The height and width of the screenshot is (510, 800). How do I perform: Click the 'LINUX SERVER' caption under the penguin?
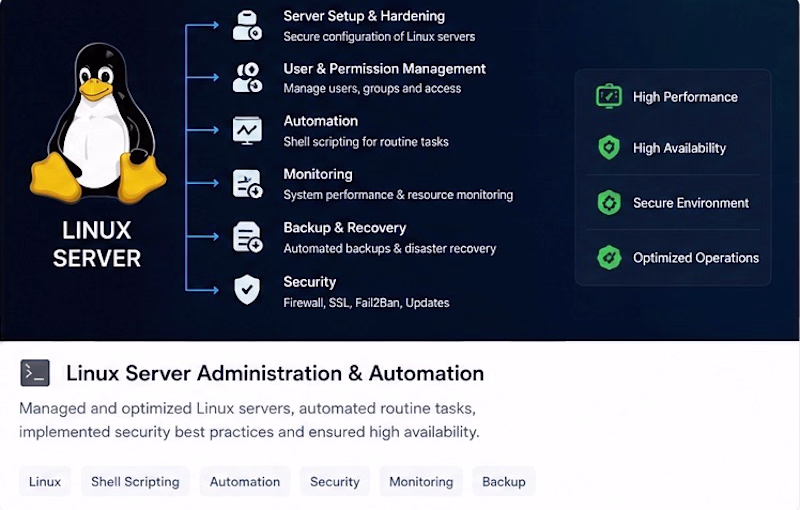click(97, 244)
